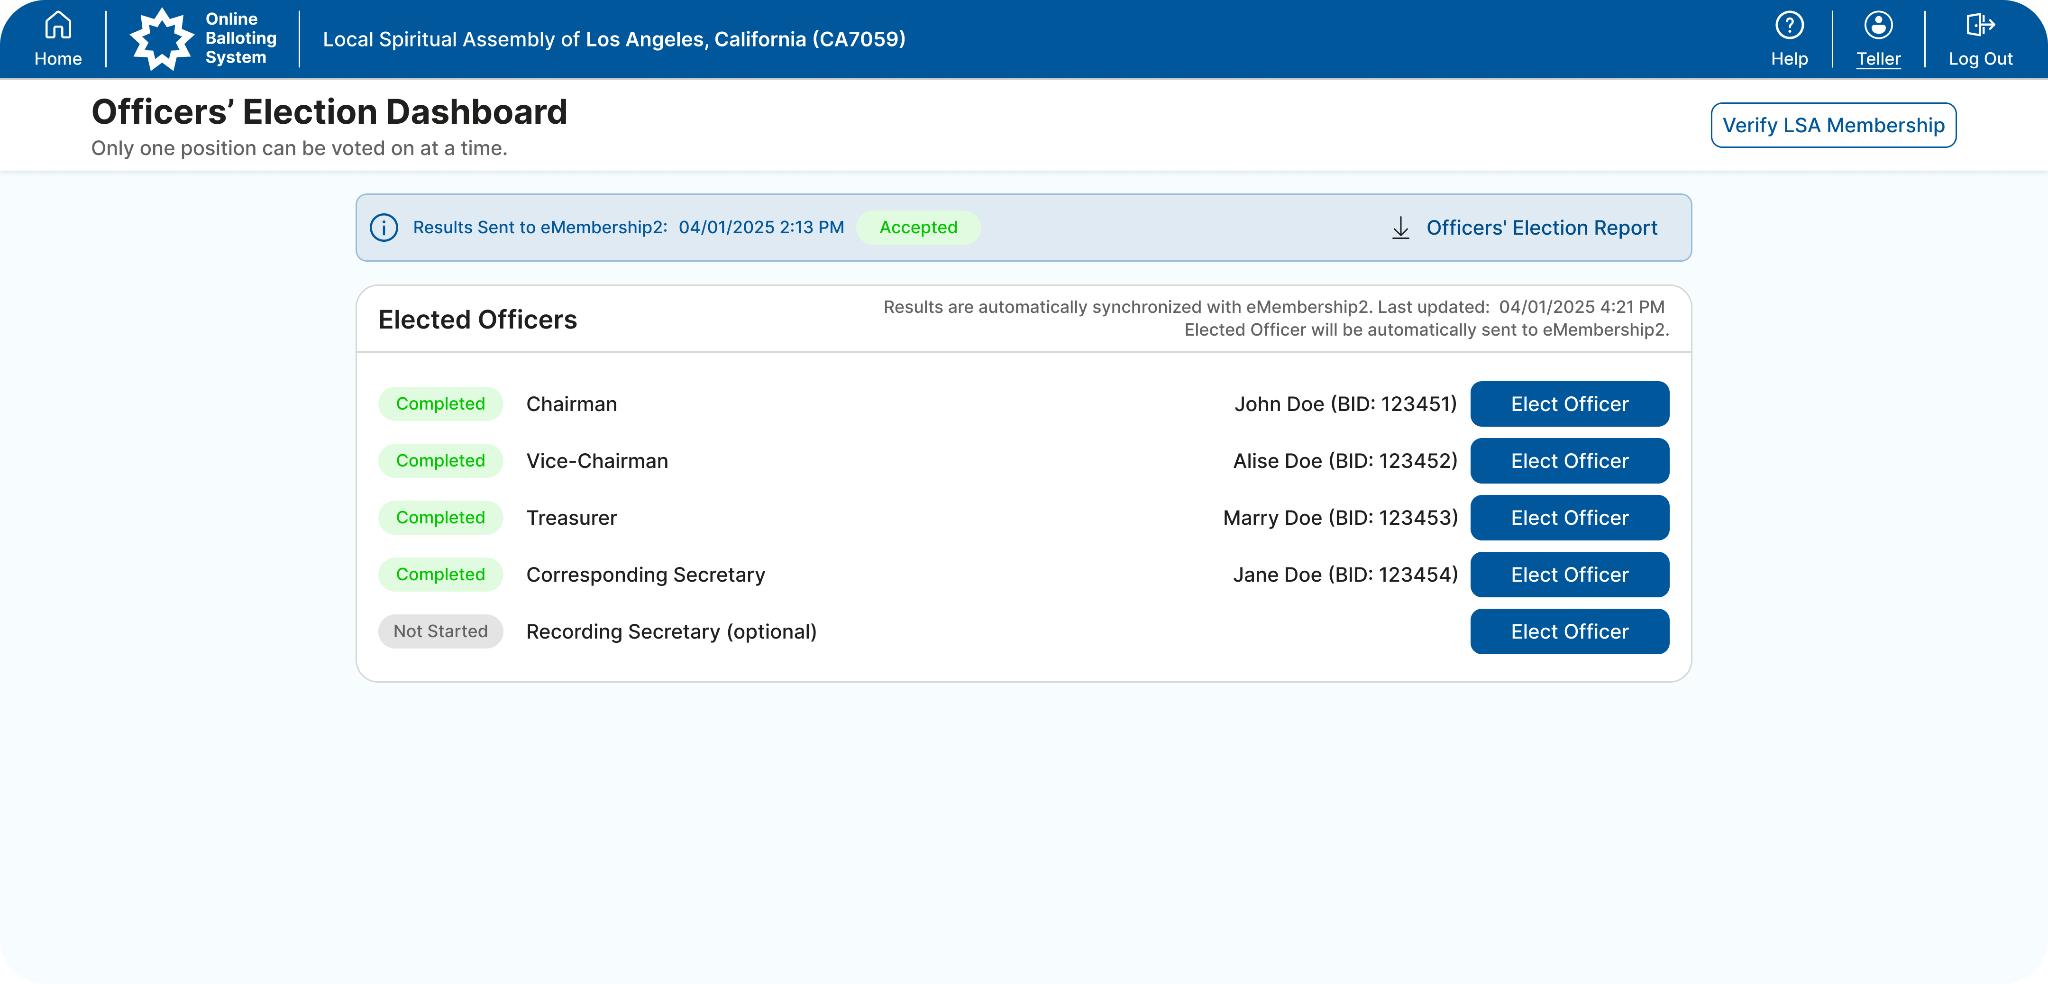Click the Online Balloting System star logo
Screen dimensions: 2048x984
pyautogui.click(x=161, y=39)
